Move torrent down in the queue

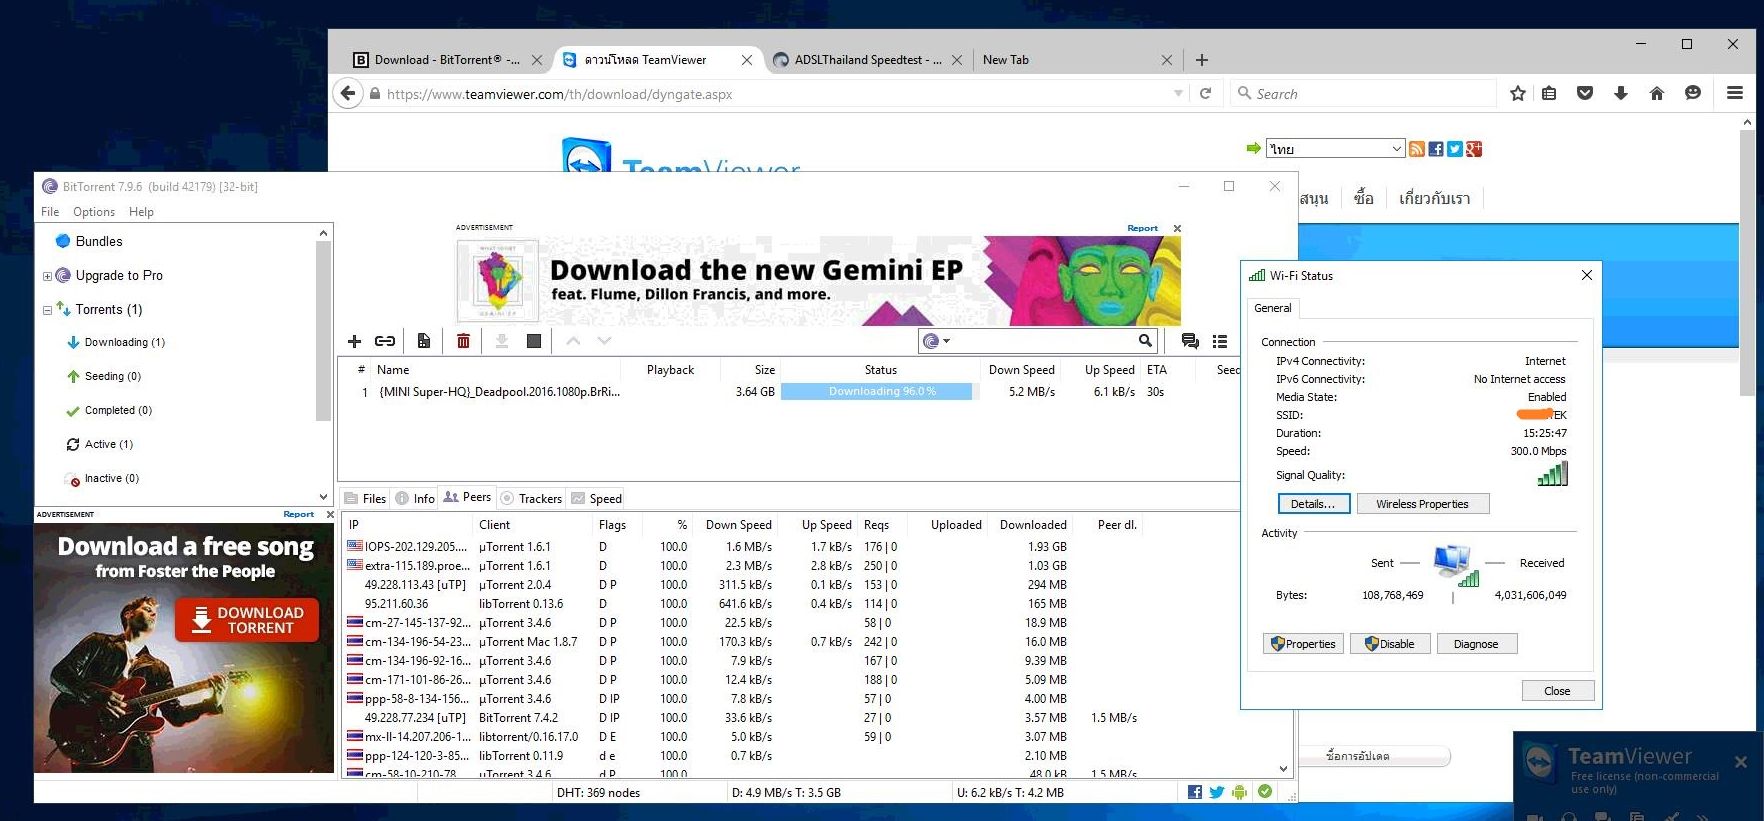tap(604, 341)
